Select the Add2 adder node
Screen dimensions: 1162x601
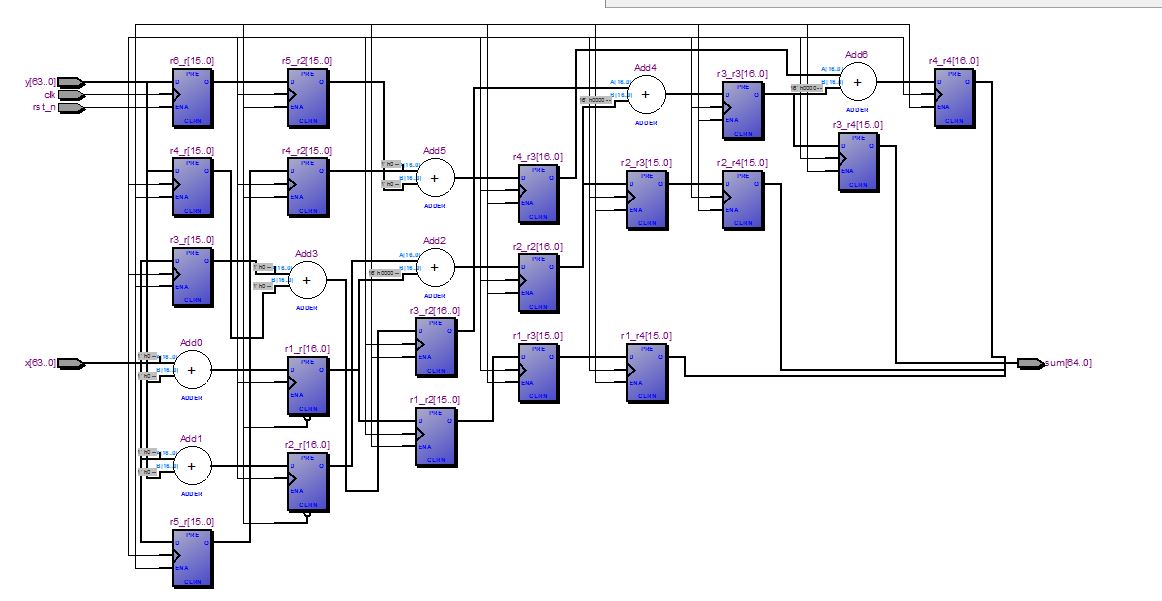click(435, 268)
